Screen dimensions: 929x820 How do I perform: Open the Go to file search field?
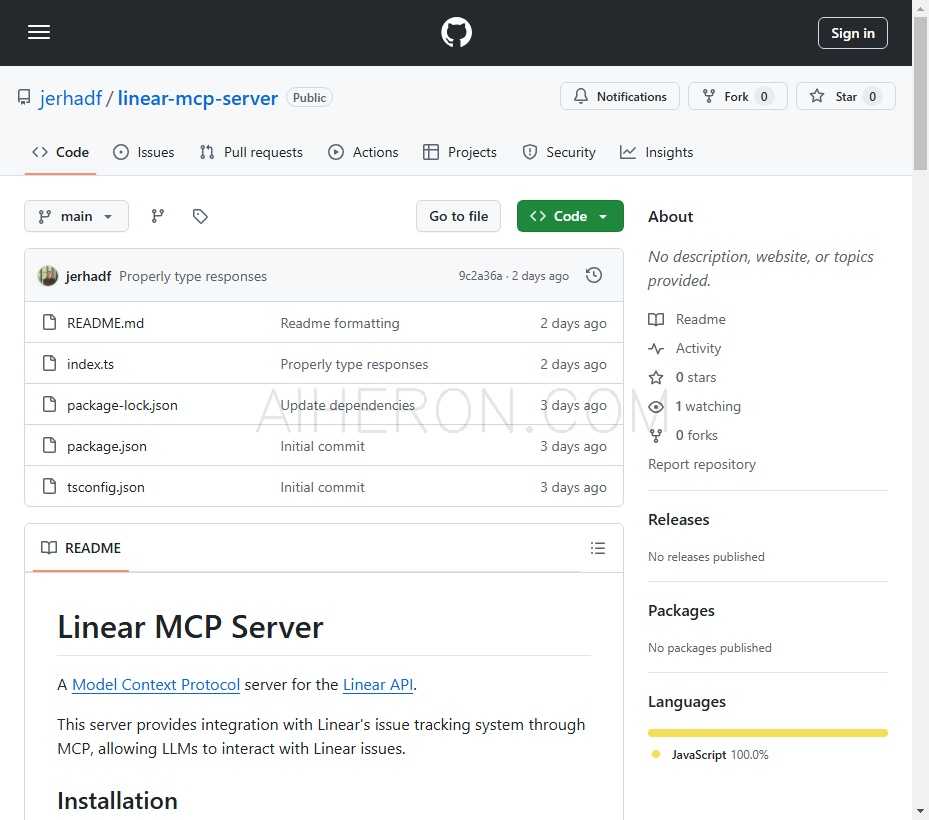pyautogui.click(x=458, y=216)
